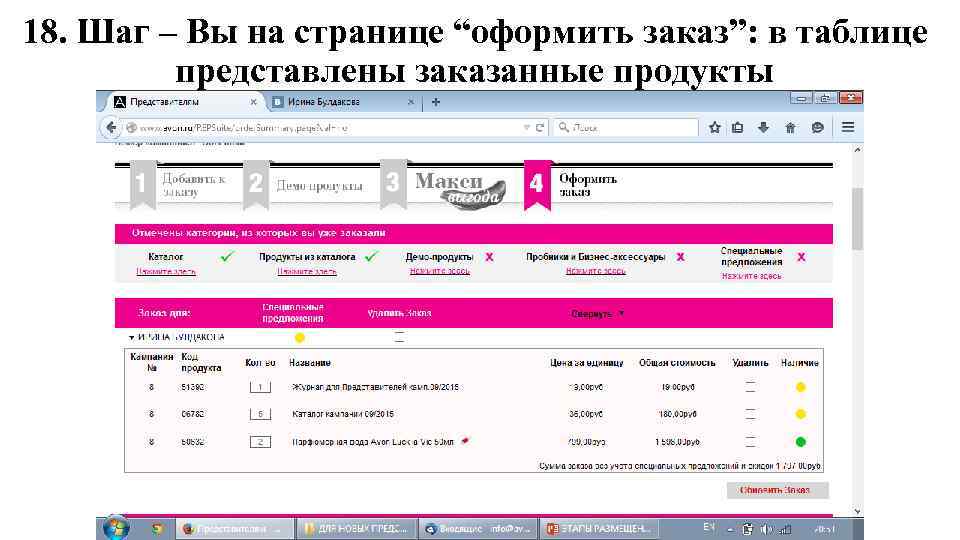Image resolution: width=960 pixels, height=540 pixels.
Task: Tick the delete checkbox for product 60632
Action: 750,441
